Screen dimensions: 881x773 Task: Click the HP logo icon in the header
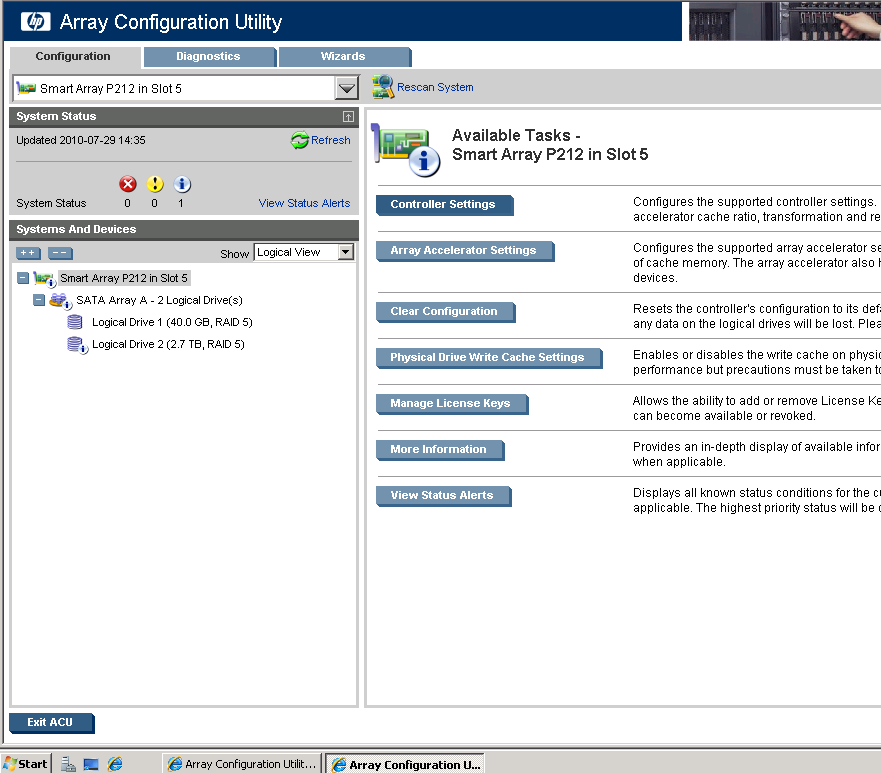point(35,21)
